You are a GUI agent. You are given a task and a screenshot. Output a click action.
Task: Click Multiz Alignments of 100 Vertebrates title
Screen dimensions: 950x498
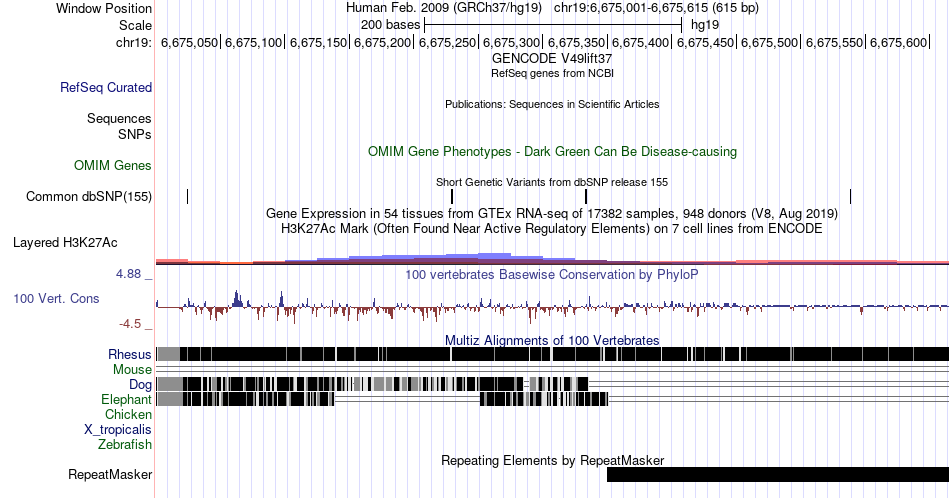pyautogui.click(x=552, y=340)
